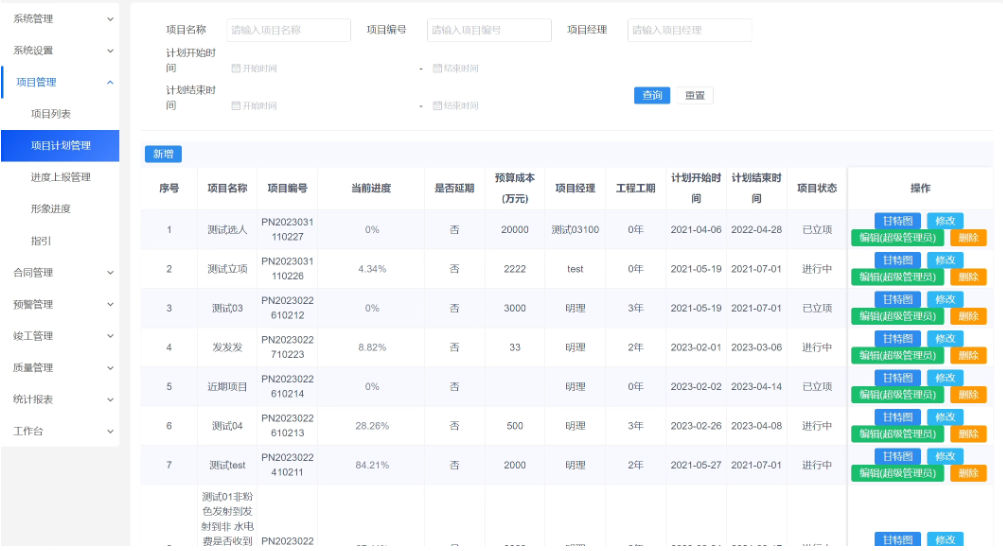Expand the 工作台 menu chevron
The width and height of the screenshot is (1003, 551).
[110, 431]
